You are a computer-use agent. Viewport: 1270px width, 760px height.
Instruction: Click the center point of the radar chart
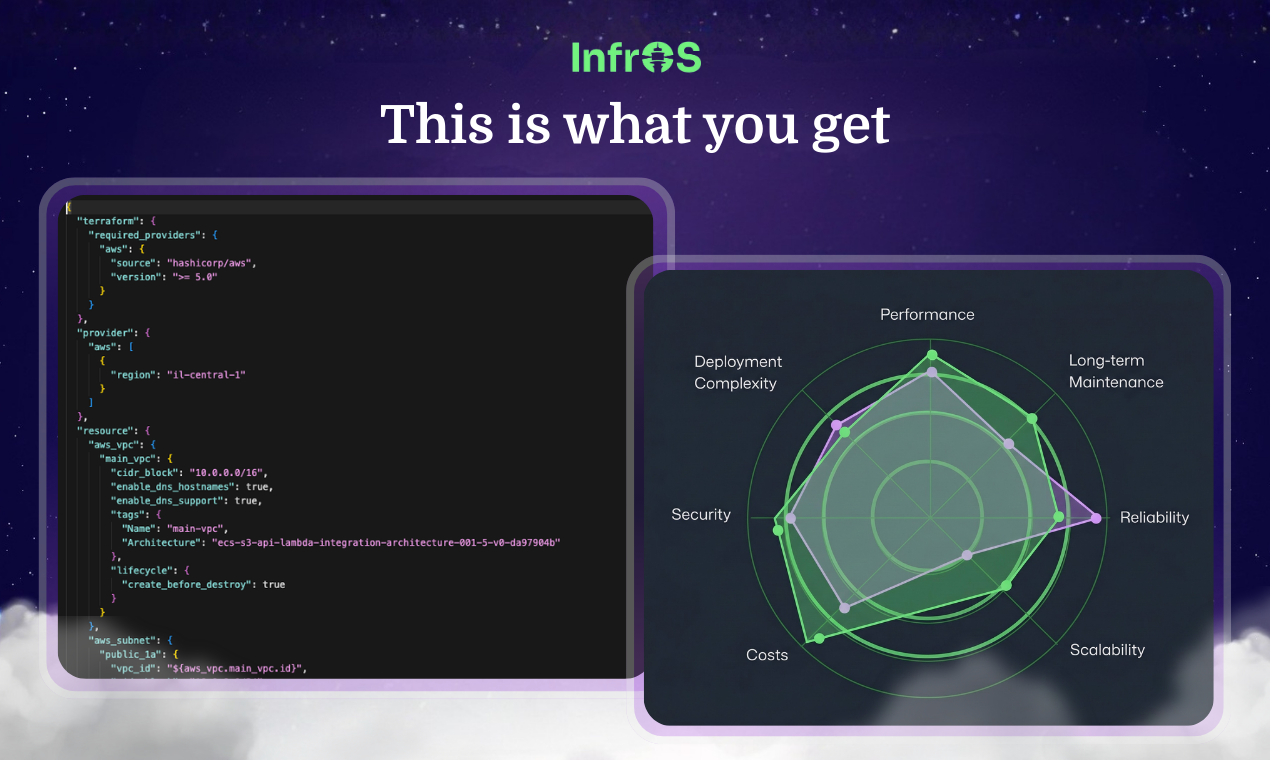930,517
